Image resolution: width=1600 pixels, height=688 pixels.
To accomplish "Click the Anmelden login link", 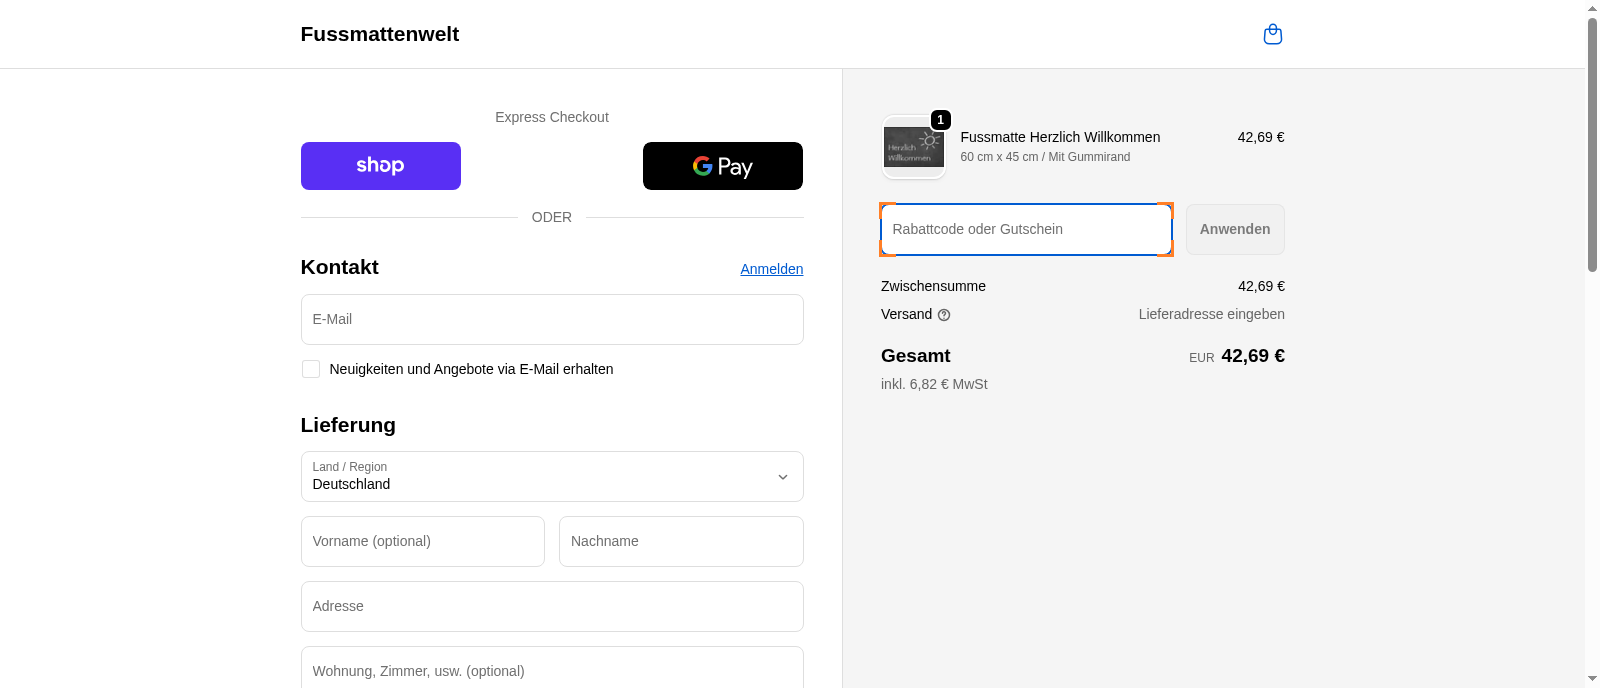I will (x=771, y=269).
